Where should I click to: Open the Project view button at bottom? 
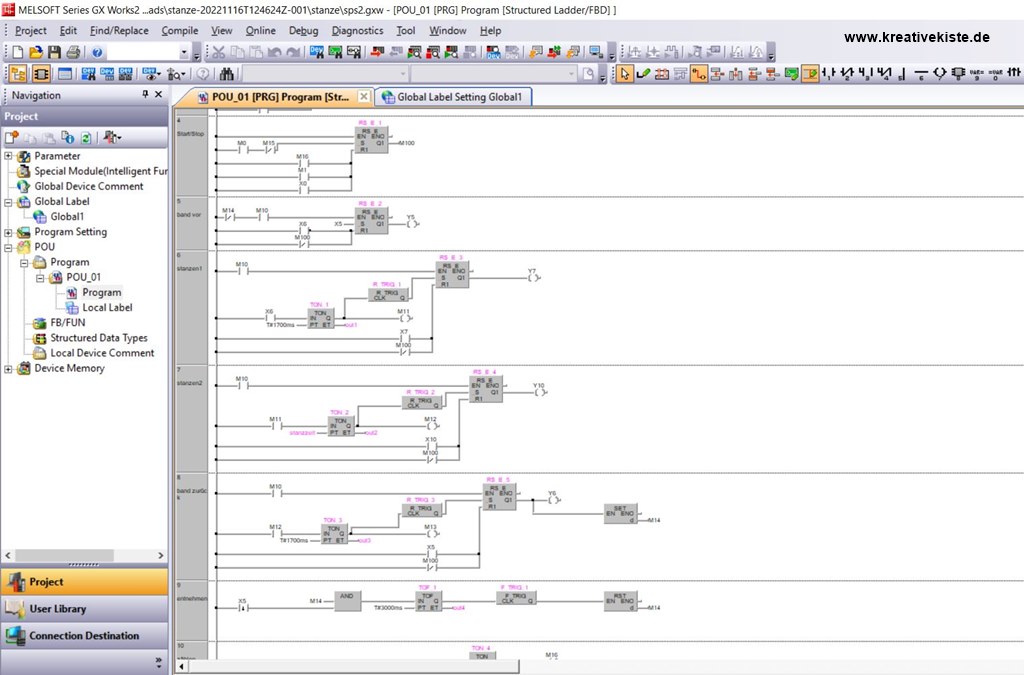point(84,582)
